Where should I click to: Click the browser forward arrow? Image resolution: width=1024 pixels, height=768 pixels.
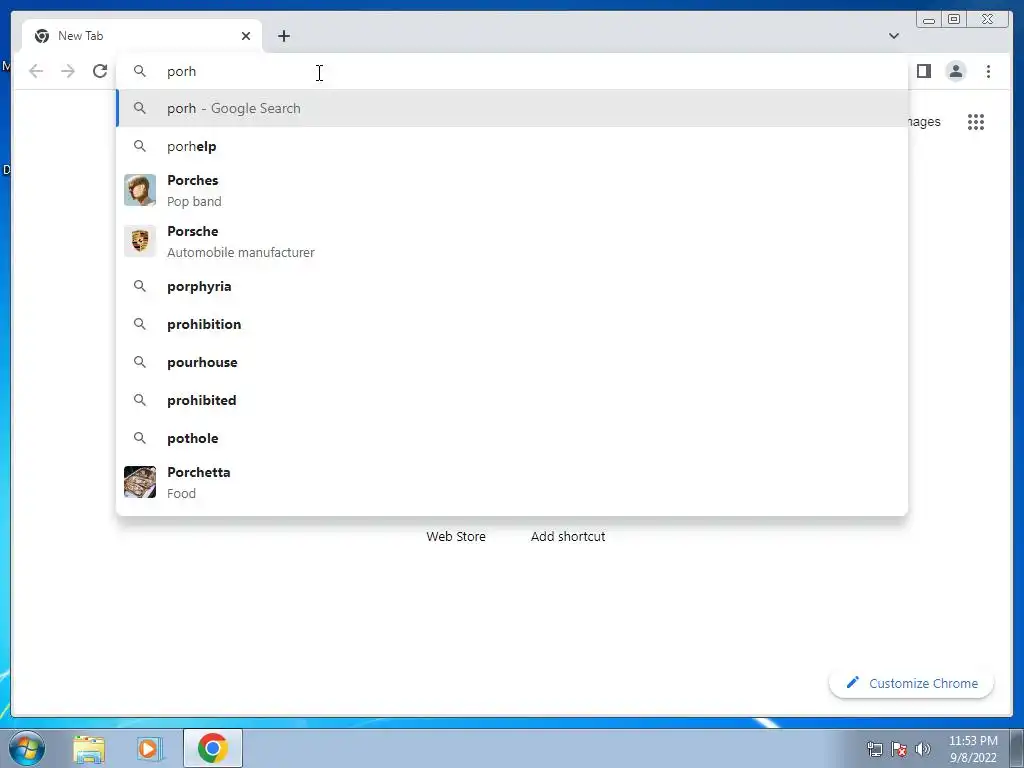click(x=68, y=71)
